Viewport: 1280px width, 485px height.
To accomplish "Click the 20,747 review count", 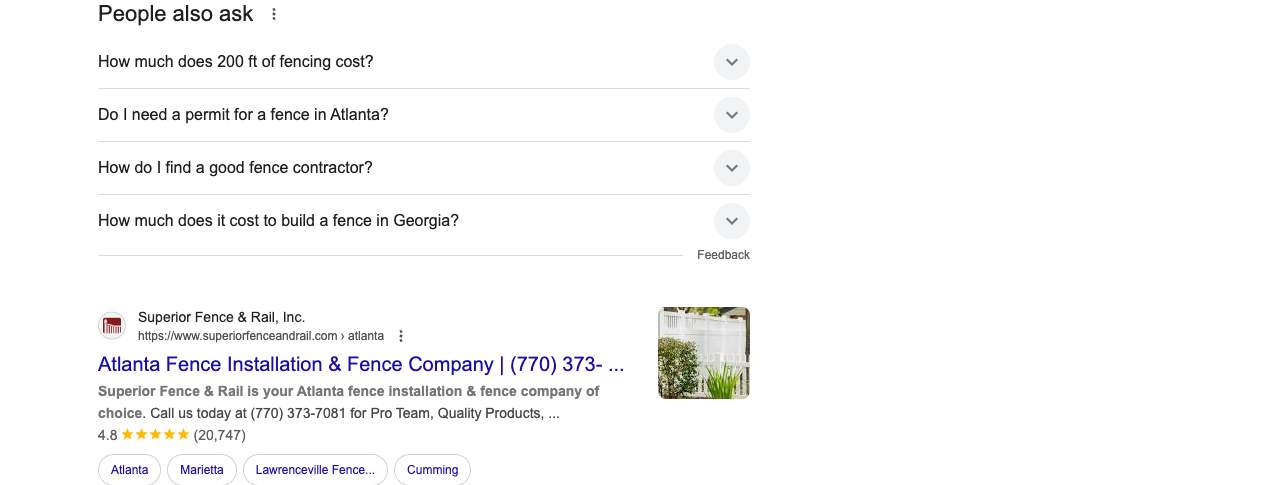I will pyautogui.click(x=219, y=435).
